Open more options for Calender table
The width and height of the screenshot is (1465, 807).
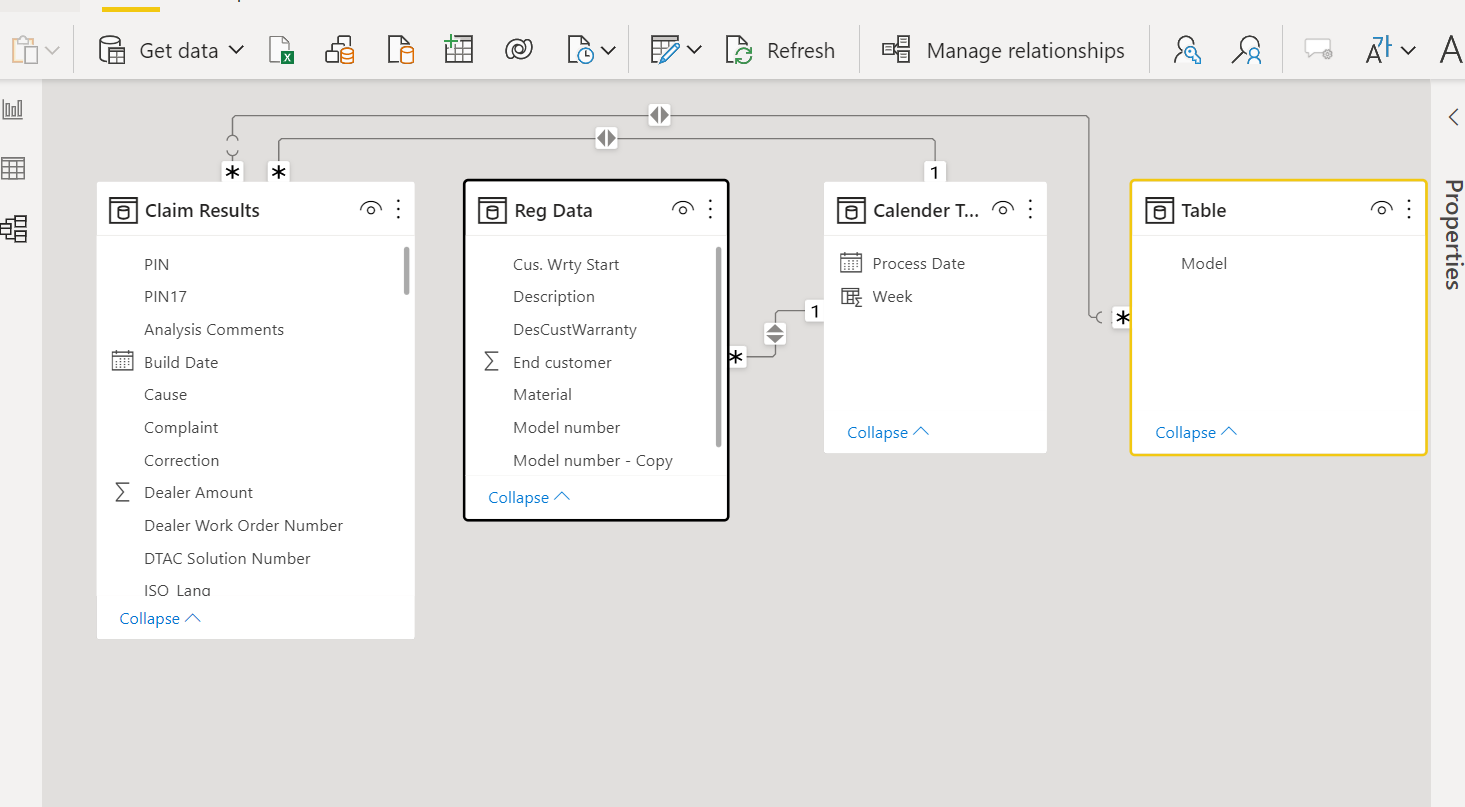(x=1031, y=209)
